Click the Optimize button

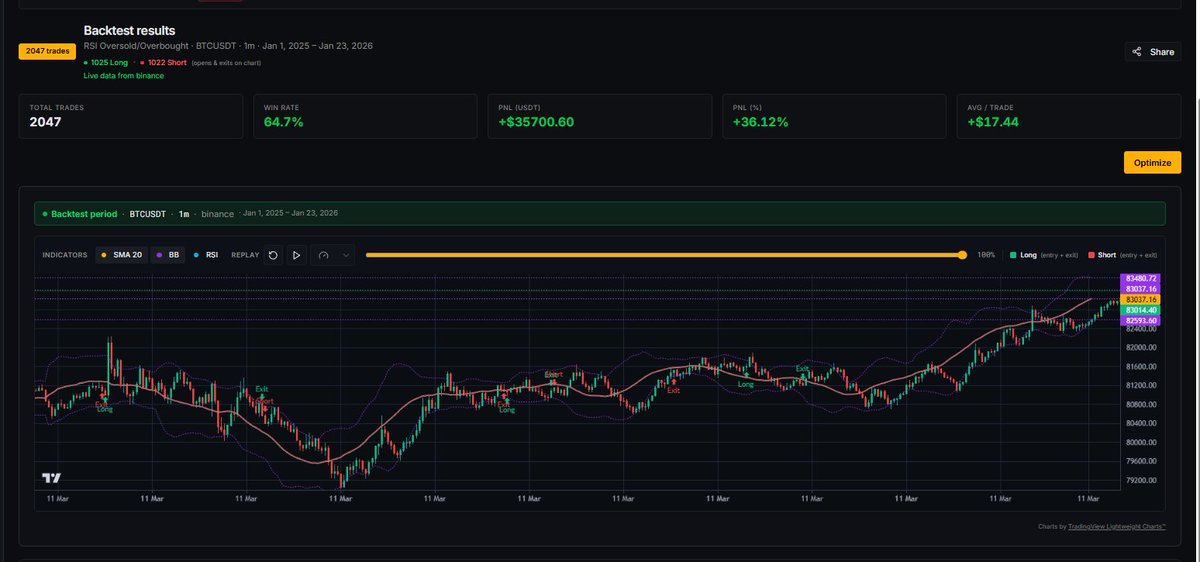coord(1152,162)
